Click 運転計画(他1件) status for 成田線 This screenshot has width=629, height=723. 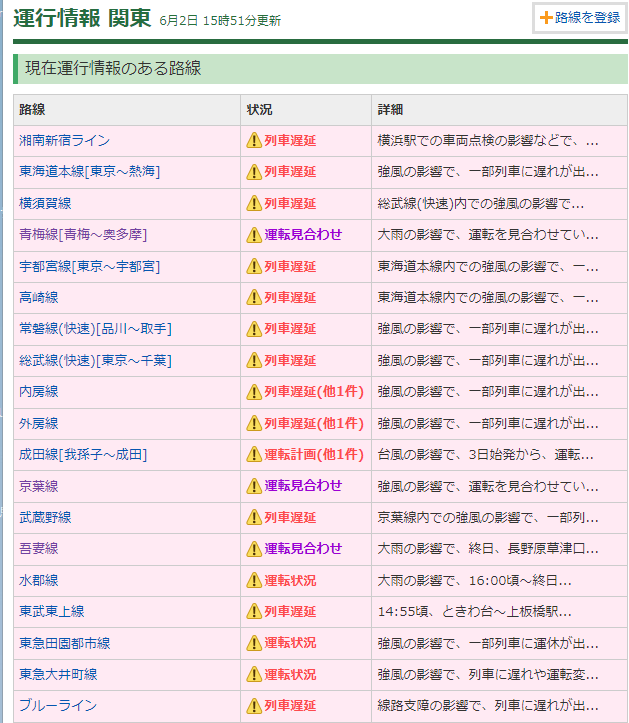click(x=314, y=455)
